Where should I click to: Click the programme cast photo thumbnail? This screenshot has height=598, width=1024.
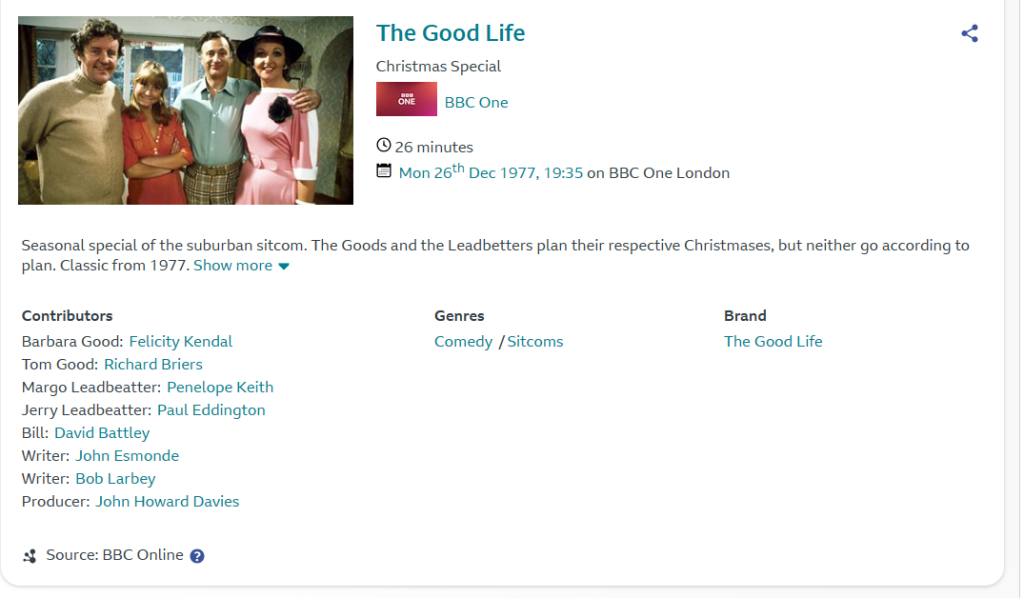pyautogui.click(x=185, y=110)
